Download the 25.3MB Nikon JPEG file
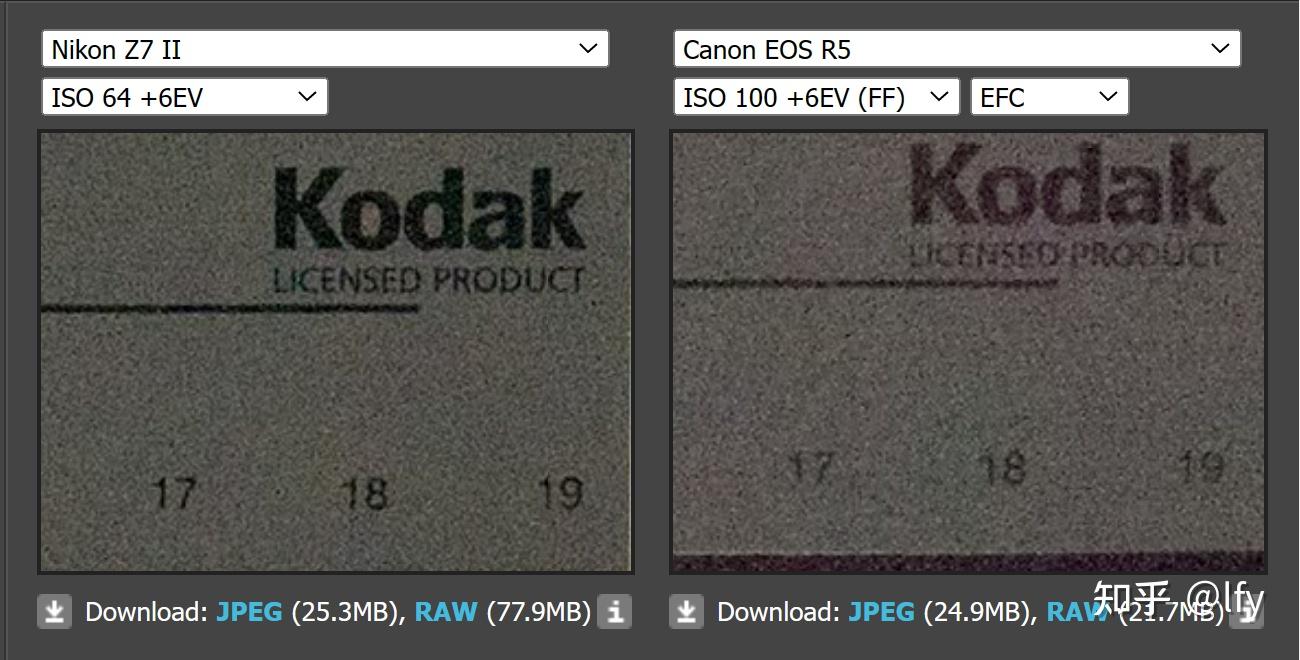 [x=249, y=612]
